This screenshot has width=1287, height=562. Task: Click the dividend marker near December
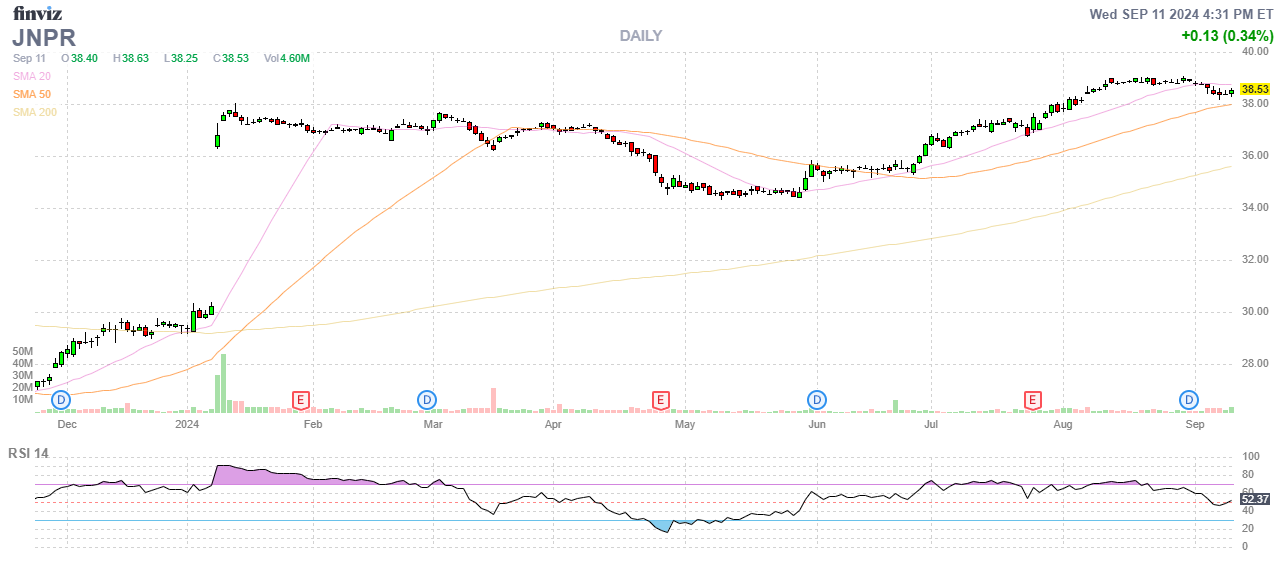(62, 400)
